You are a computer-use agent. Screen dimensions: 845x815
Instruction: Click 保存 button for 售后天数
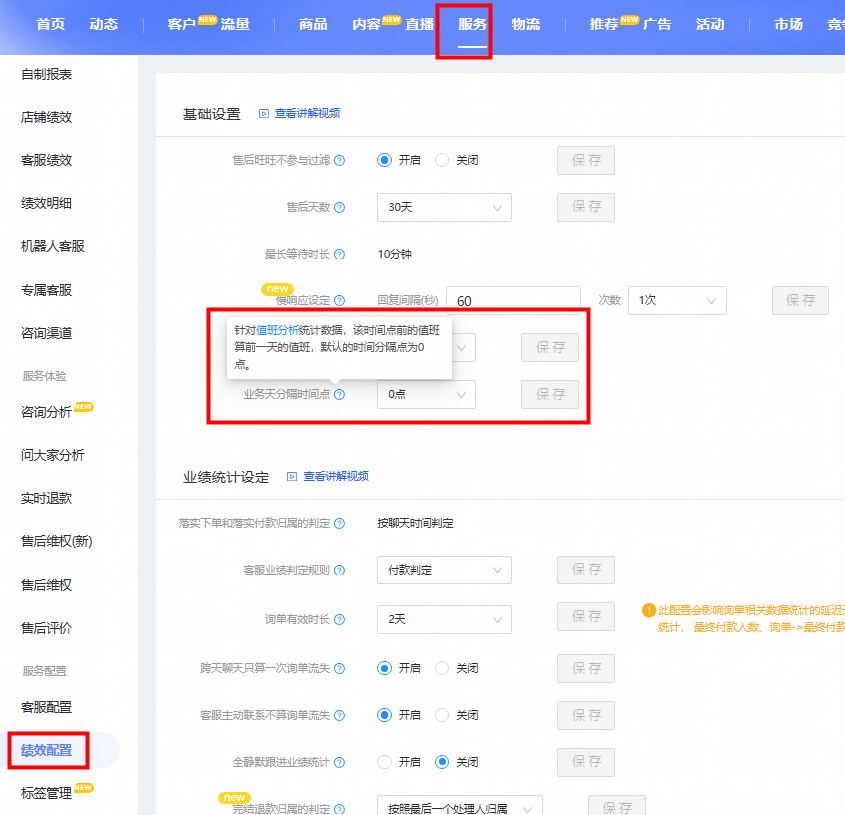tap(586, 207)
